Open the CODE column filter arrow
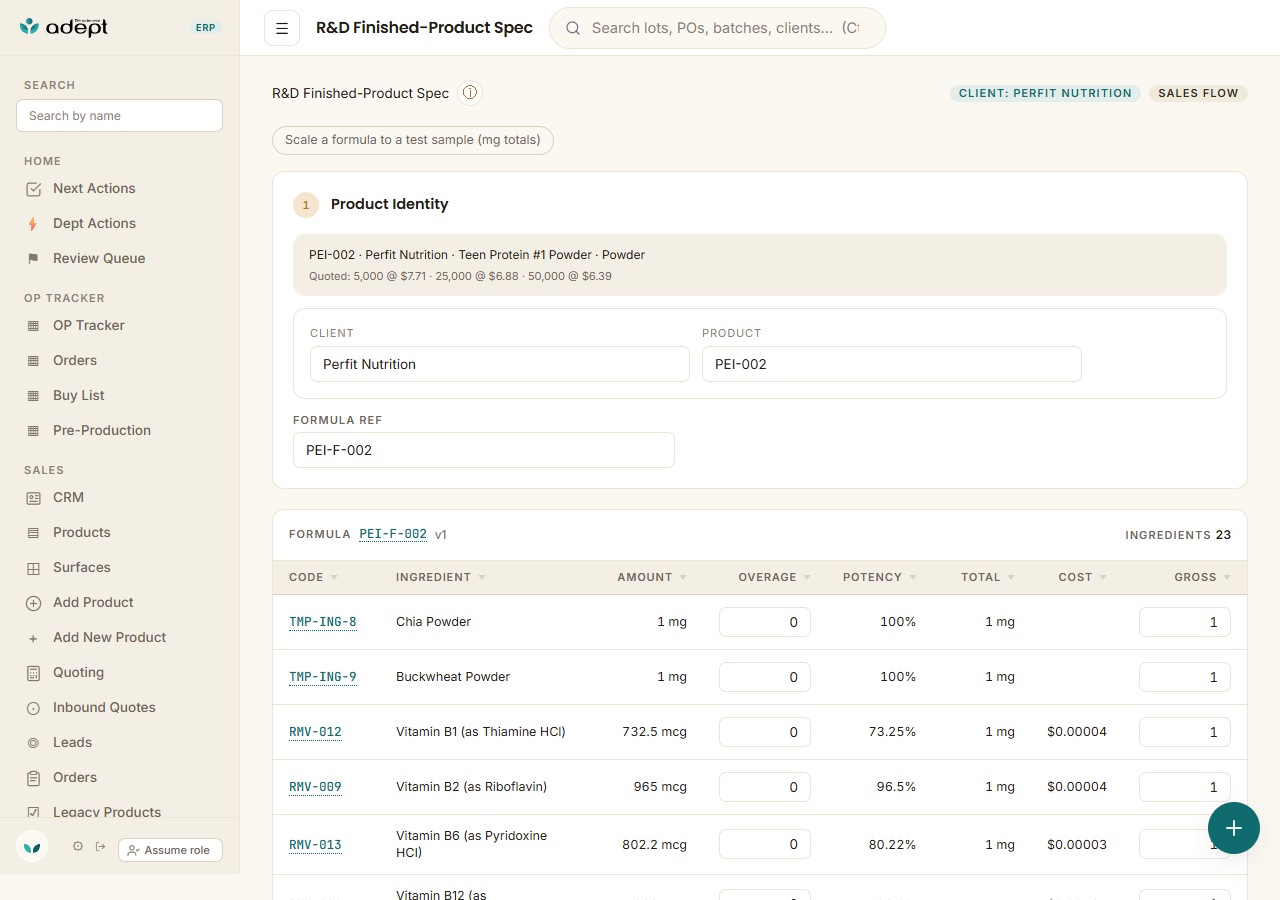Screen dimensions: 1280x900 click(334, 578)
